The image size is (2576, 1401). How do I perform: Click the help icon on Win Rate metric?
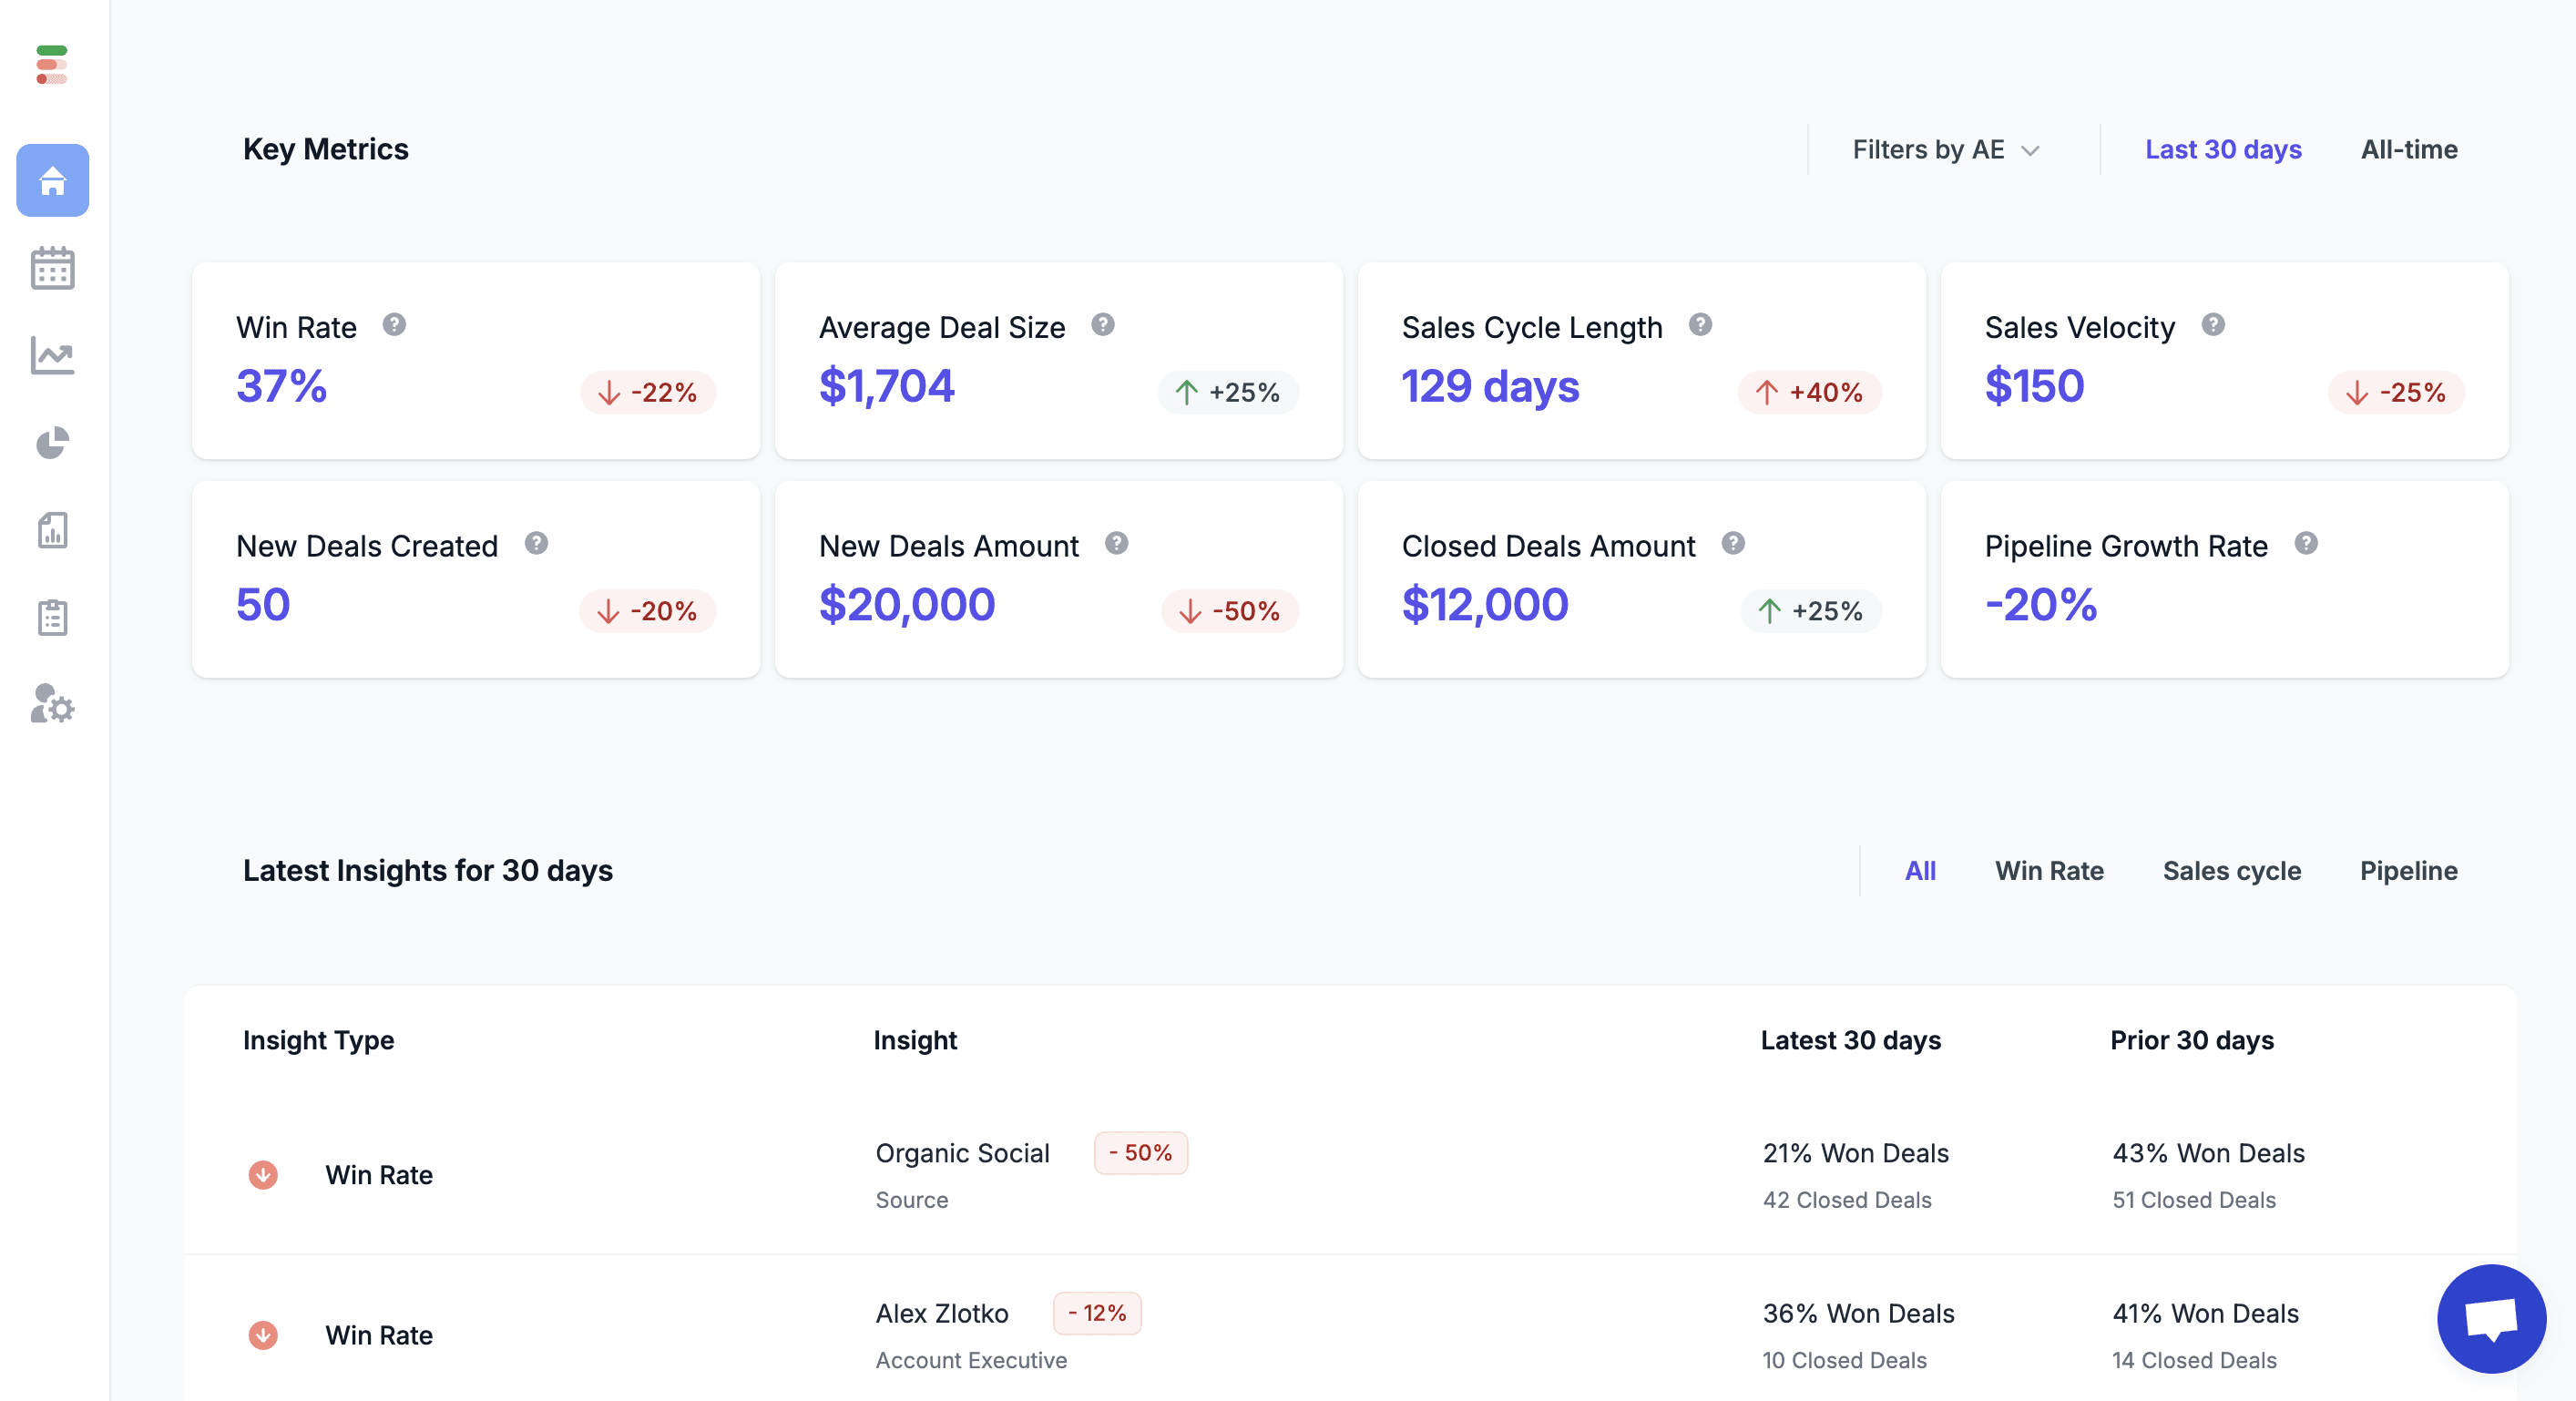coord(395,324)
